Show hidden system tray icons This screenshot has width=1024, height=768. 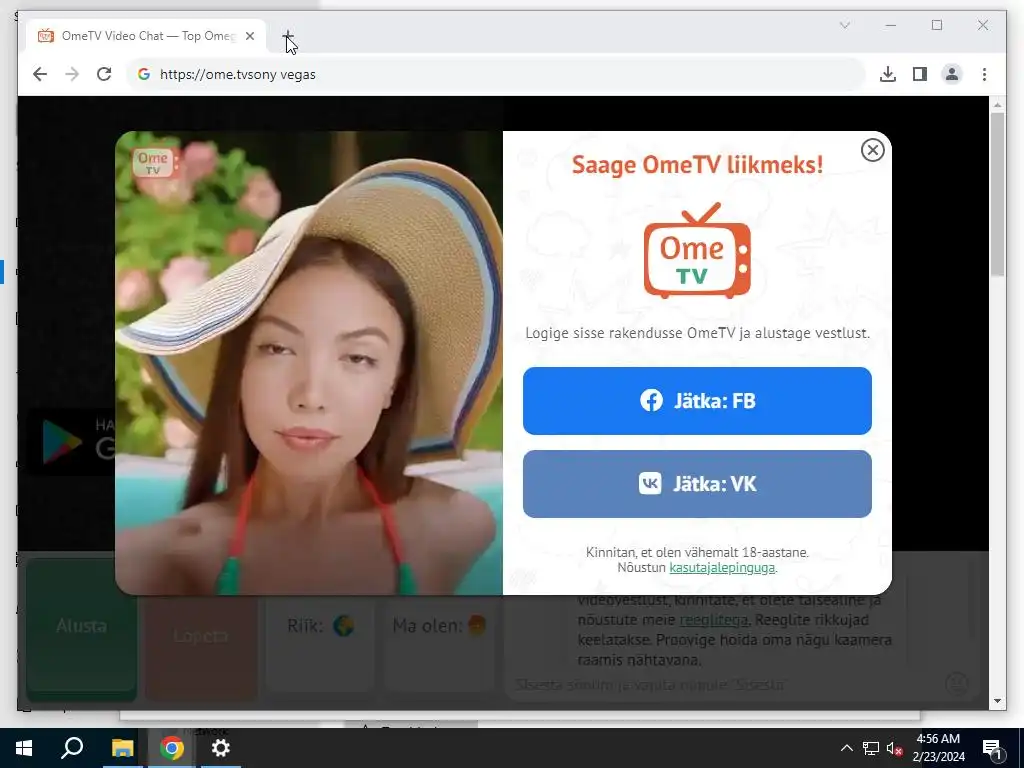tap(846, 748)
